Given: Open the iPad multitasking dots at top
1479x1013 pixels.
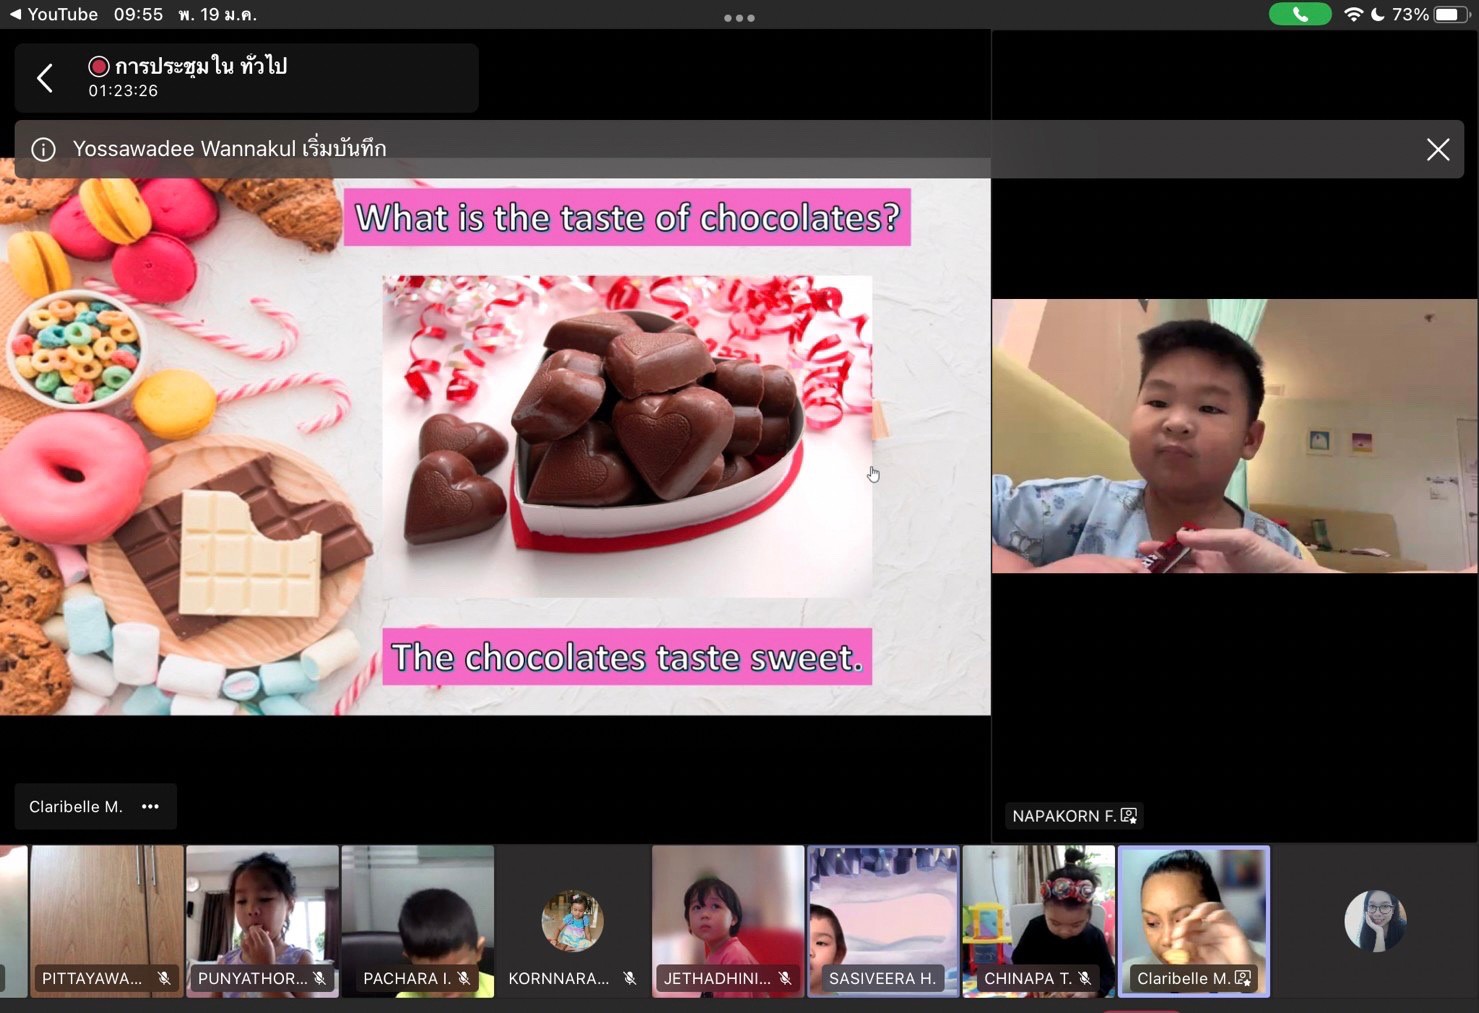Looking at the screenshot, I should click(x=739, y=17).
